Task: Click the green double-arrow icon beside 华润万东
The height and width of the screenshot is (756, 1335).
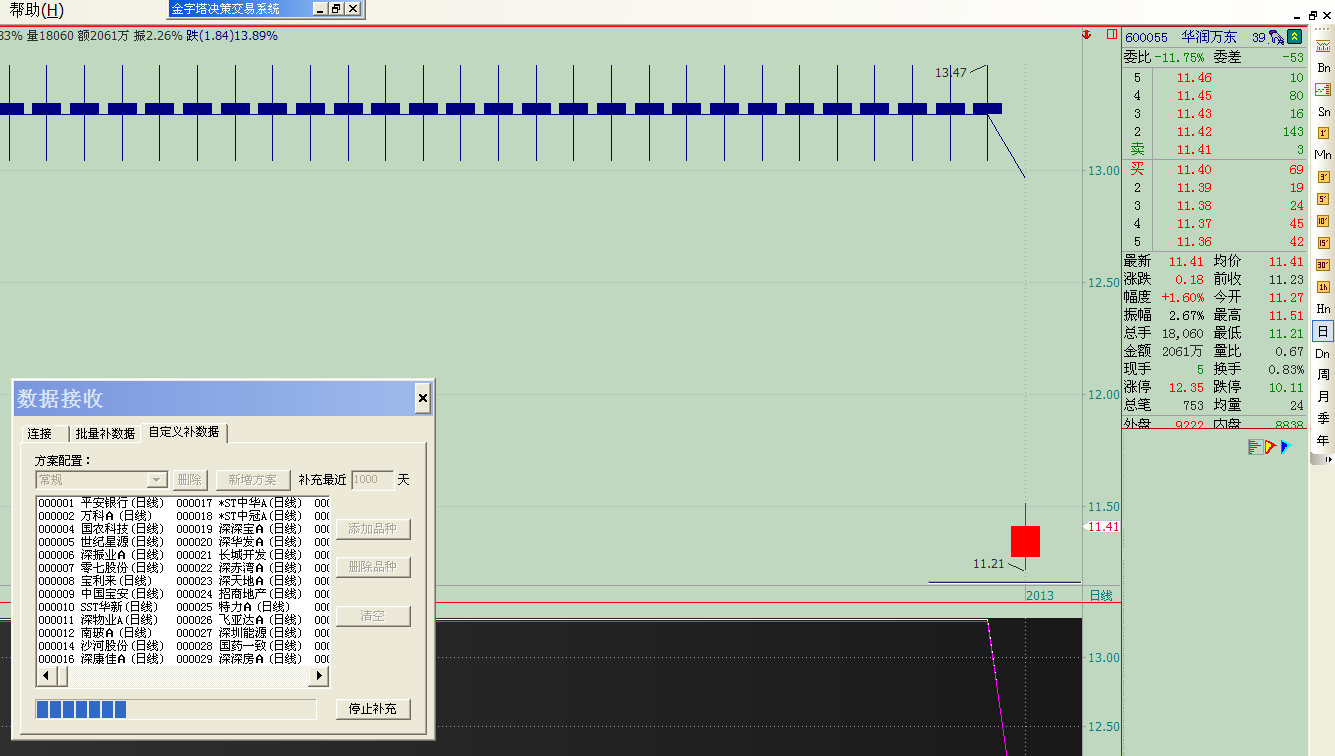Action: (x=1294, y=37)
